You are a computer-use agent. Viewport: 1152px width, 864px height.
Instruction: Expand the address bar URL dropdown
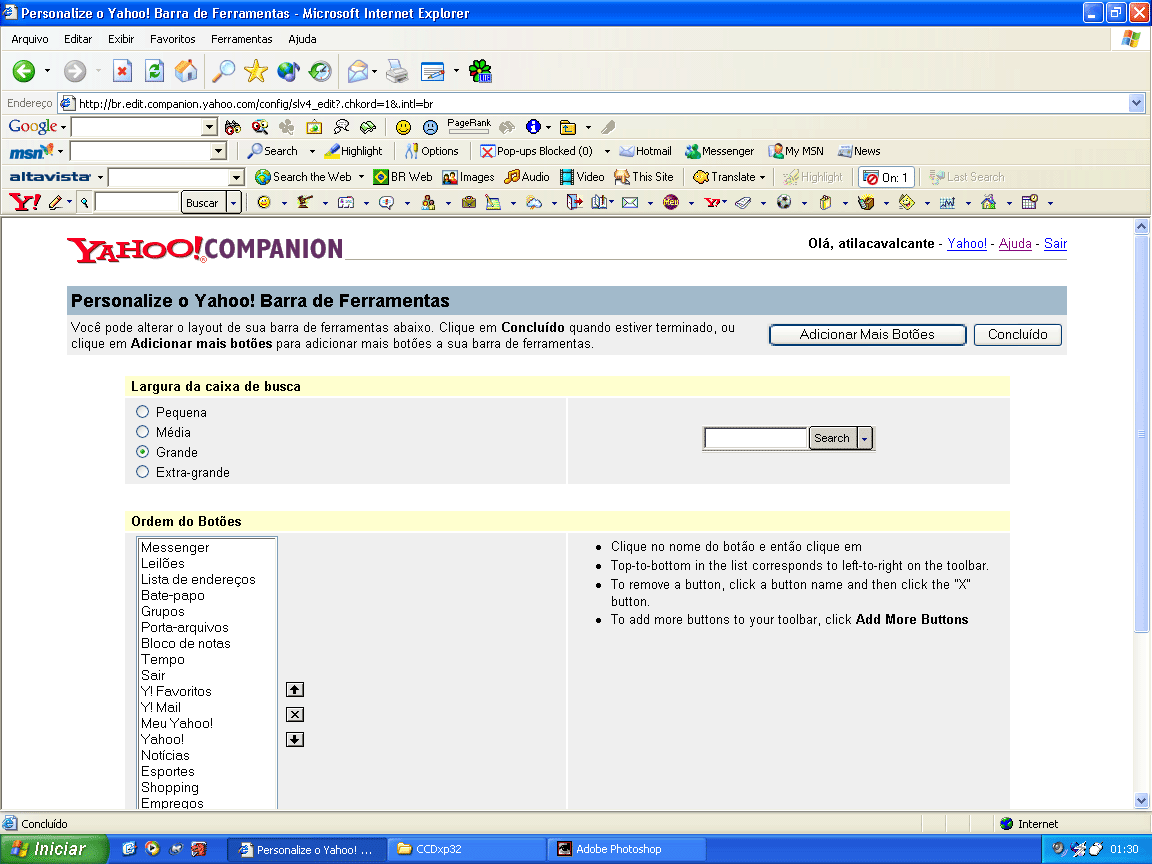pyautogui.click(x=1137, y=103)
